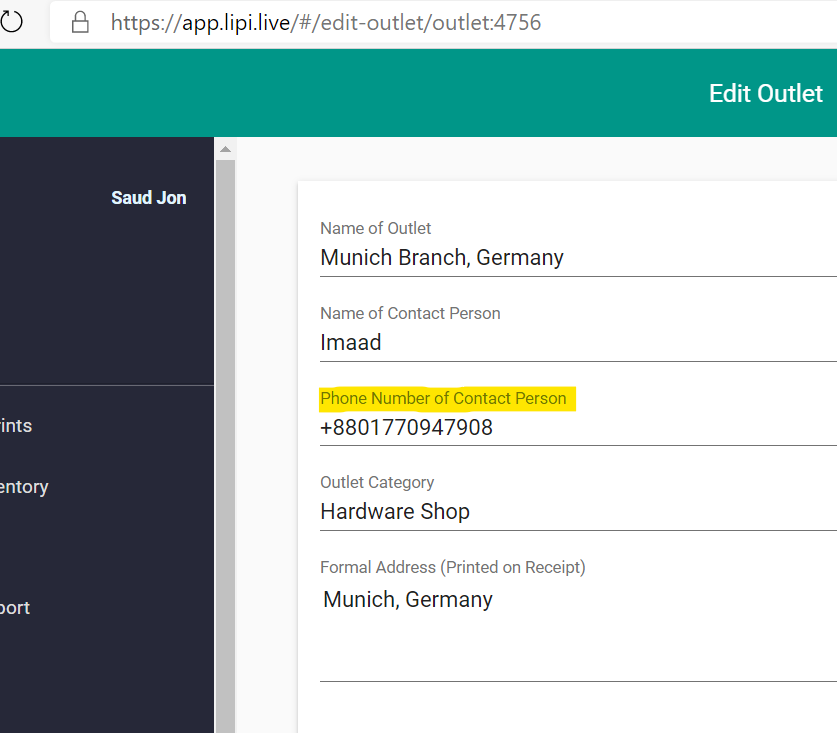Click the Edit Outlet page title
Viewport: 837px width, 733px height.
tap(765, 93)
